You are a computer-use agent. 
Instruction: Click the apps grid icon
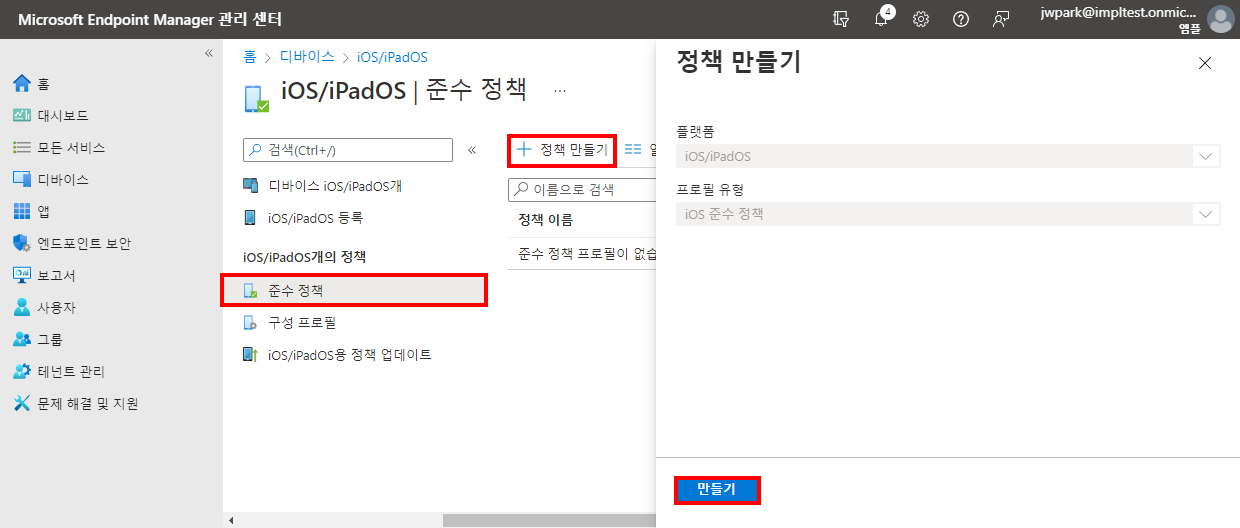click(x=22, y=211)
